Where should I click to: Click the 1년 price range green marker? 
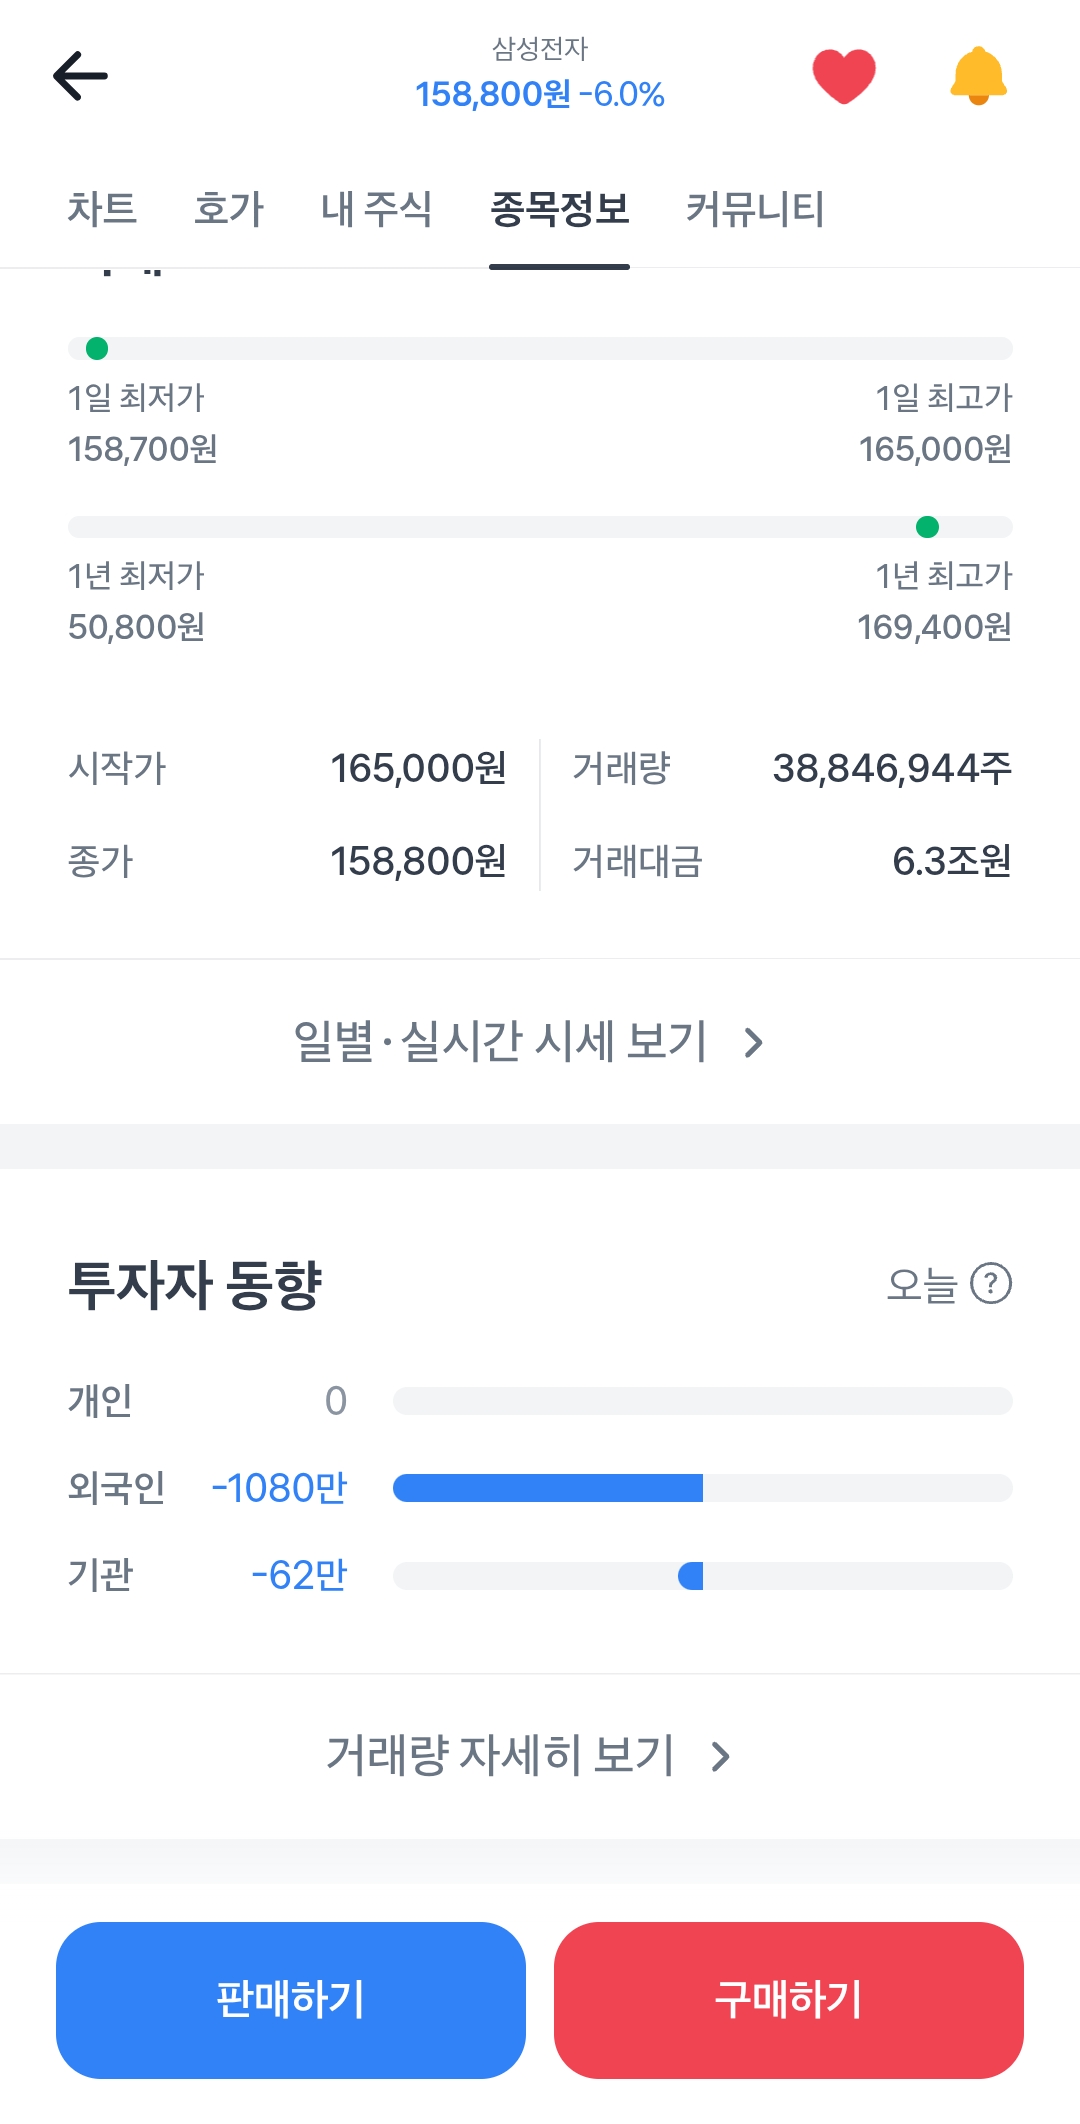tap(927, 526)
